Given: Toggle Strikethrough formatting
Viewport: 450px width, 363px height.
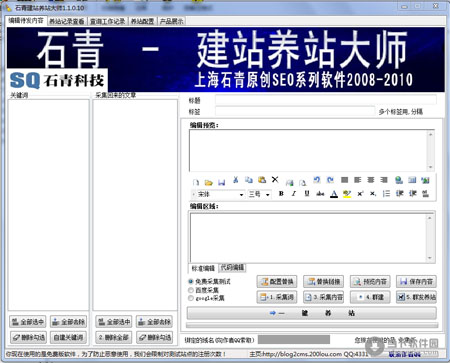Looking at the screenshot, I should (320, 194).
